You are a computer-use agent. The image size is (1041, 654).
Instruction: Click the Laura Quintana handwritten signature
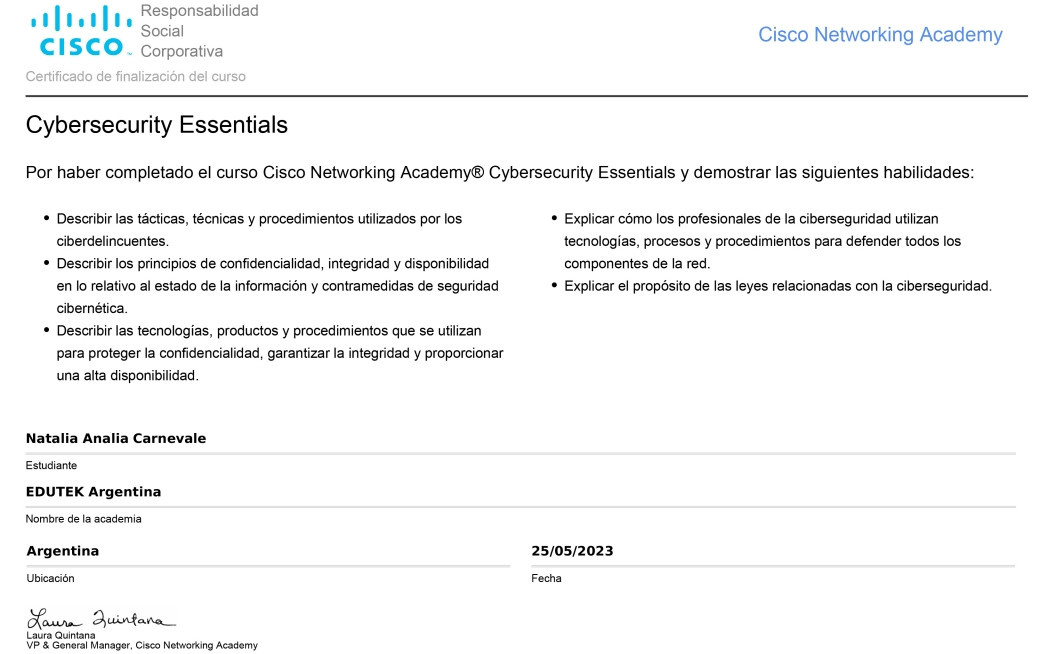tap(101, 618)
